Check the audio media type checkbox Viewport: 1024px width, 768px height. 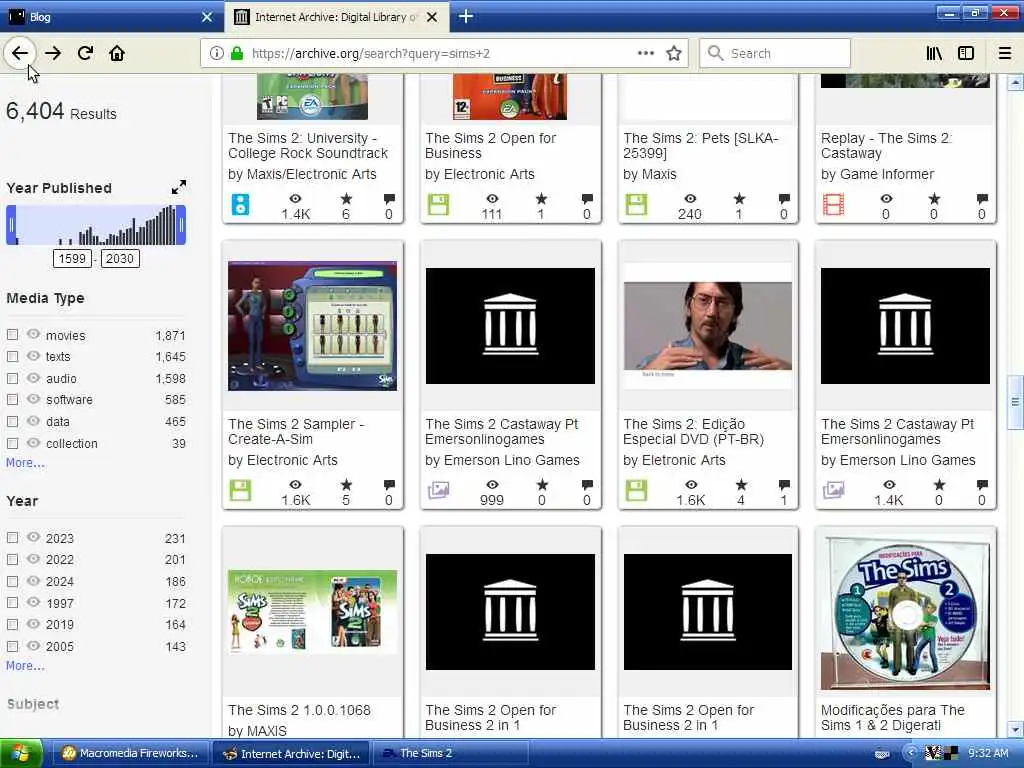click(x=12, y=378)
